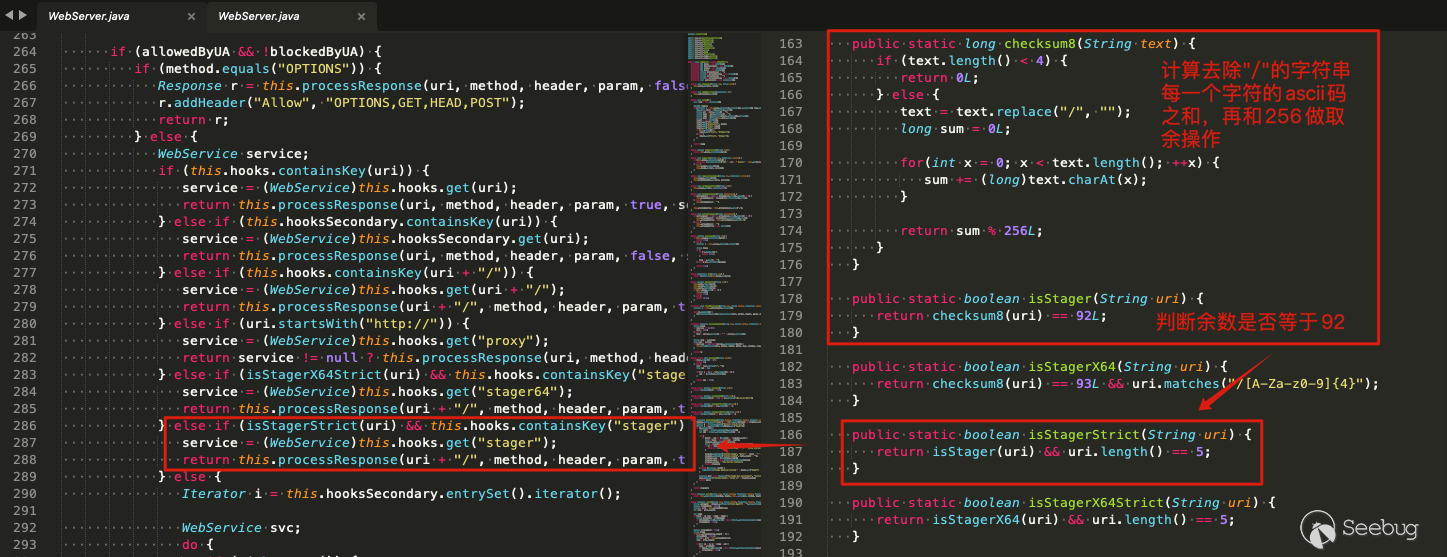1447x557 pixels.
Task: Click line number 186 in the right gutter
Action: point(790,435)
